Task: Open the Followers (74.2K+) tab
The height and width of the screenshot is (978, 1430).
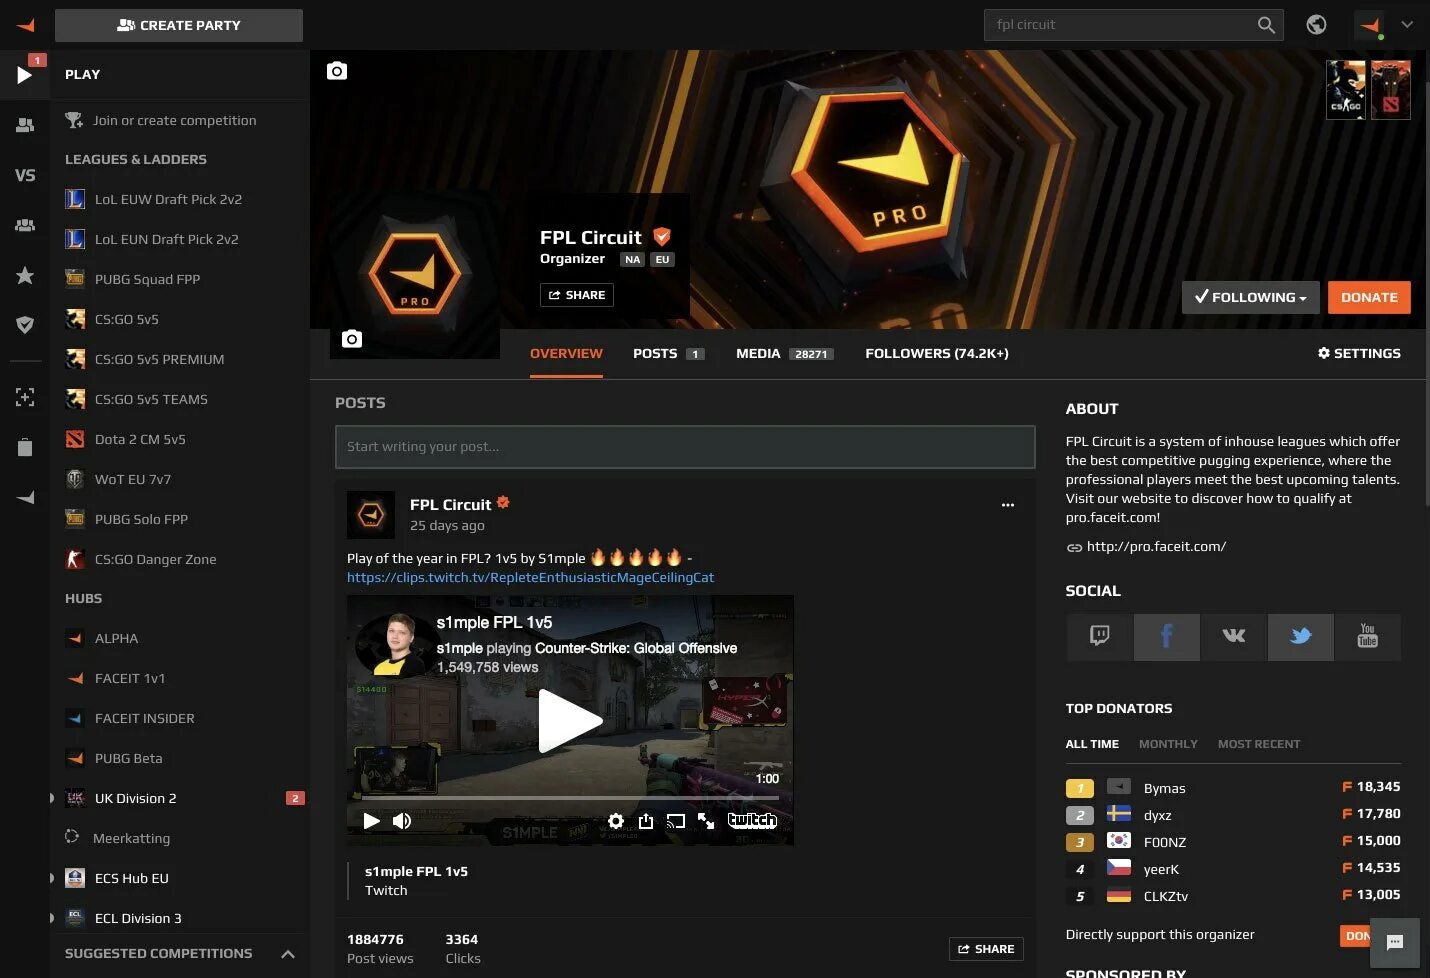Action: 937,354
